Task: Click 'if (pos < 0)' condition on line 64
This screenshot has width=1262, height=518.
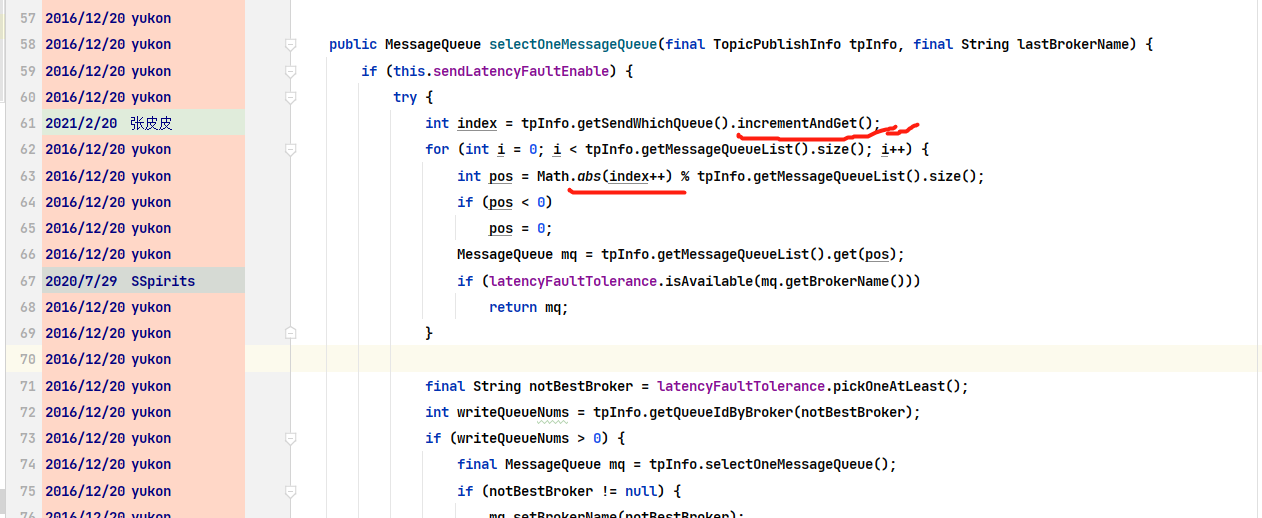Action: 505,202
